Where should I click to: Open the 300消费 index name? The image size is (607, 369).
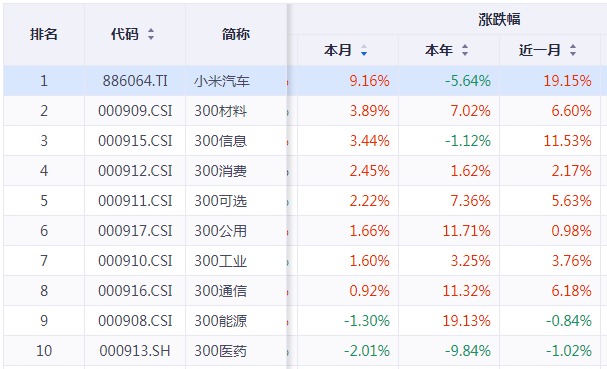(x=220, y=171)
